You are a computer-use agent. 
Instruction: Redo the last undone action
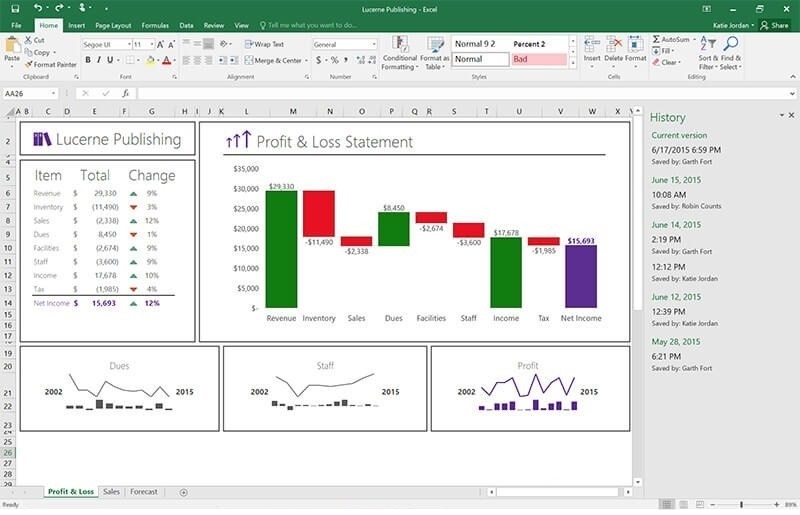(59, 8)
